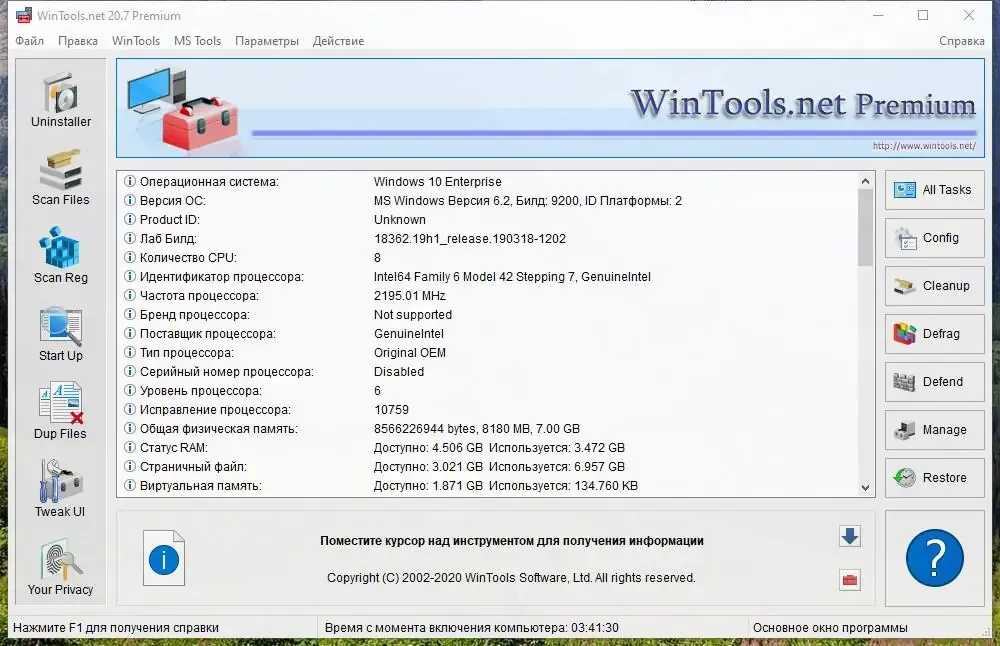
Task: Open the Uninstaller tool
Action: 61,99
